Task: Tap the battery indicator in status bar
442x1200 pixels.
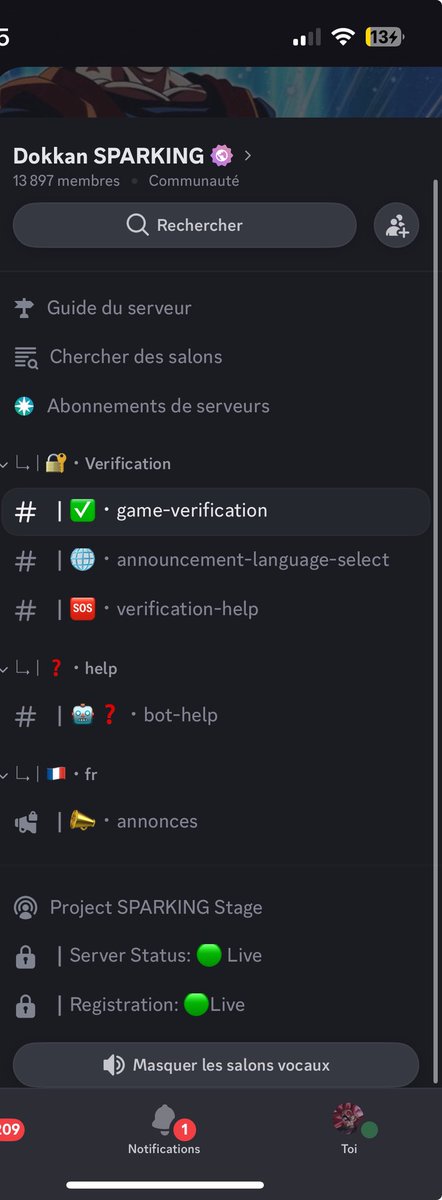Action: tap(385, 37)
